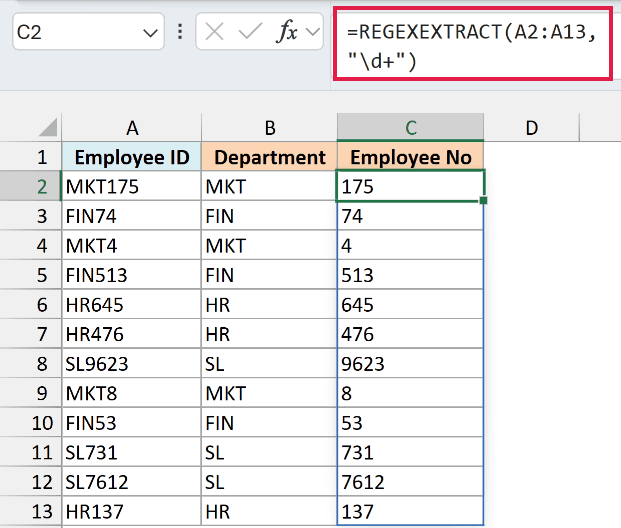
Task: Select row 2 header
Action: [30, 186]
